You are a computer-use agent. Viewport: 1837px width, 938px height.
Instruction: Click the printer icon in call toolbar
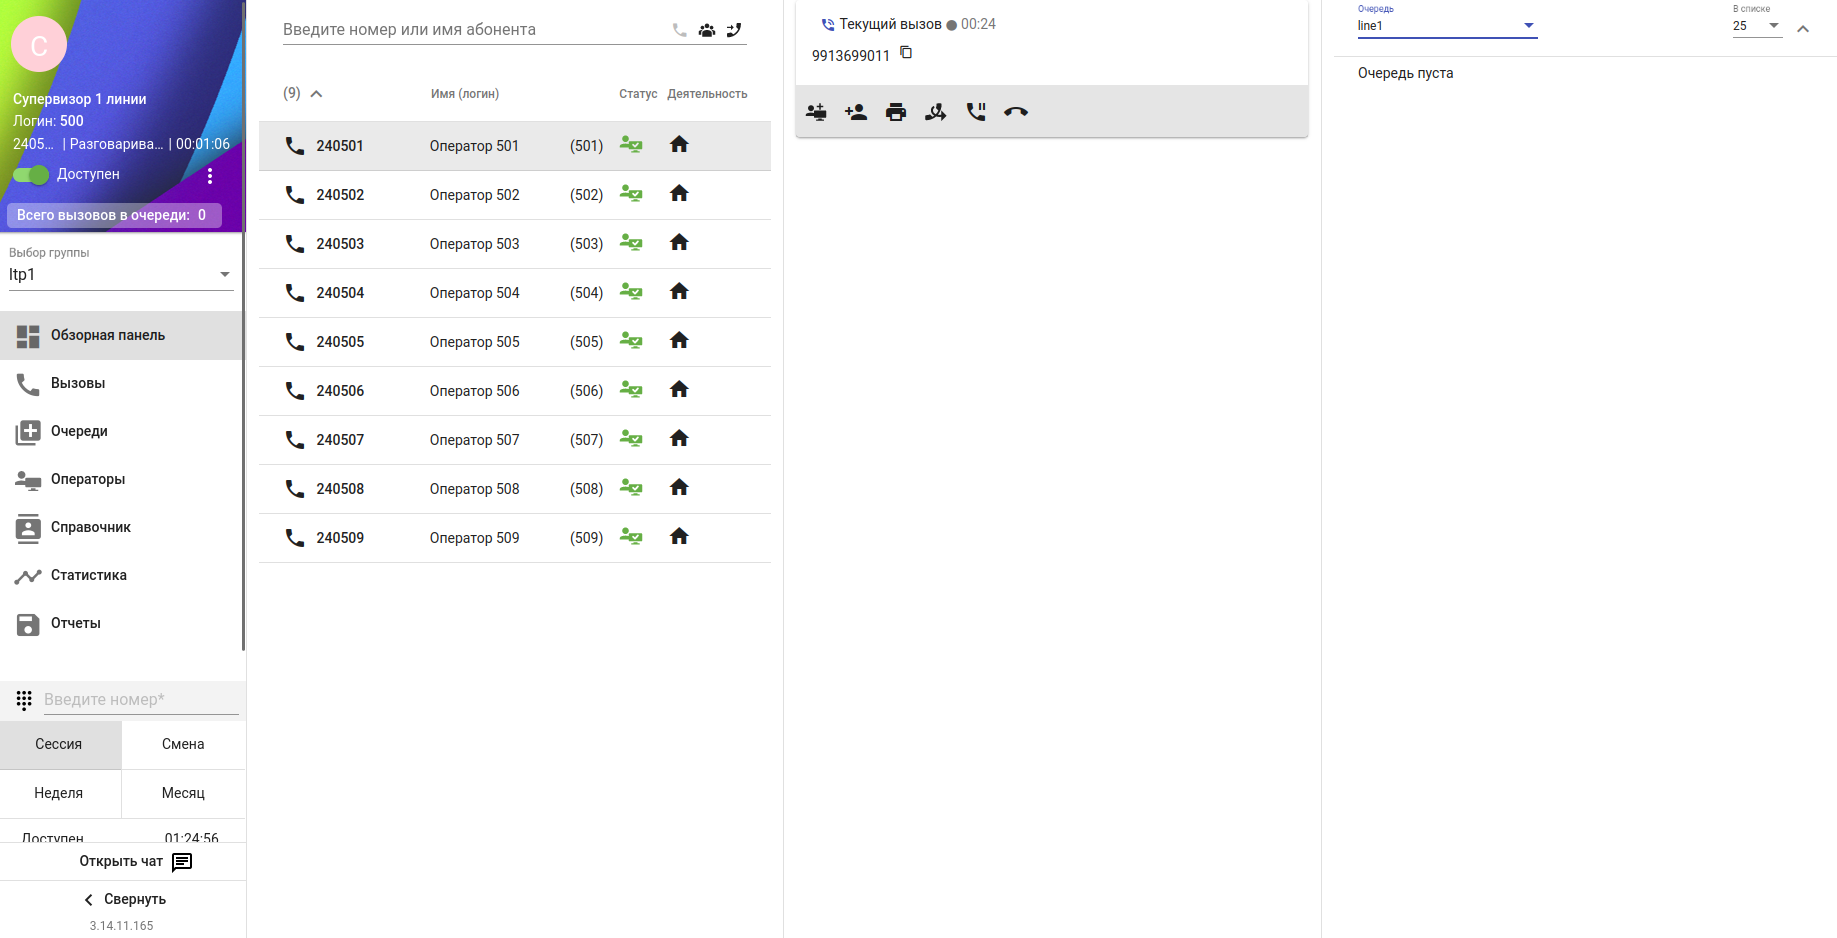(896, 112)
